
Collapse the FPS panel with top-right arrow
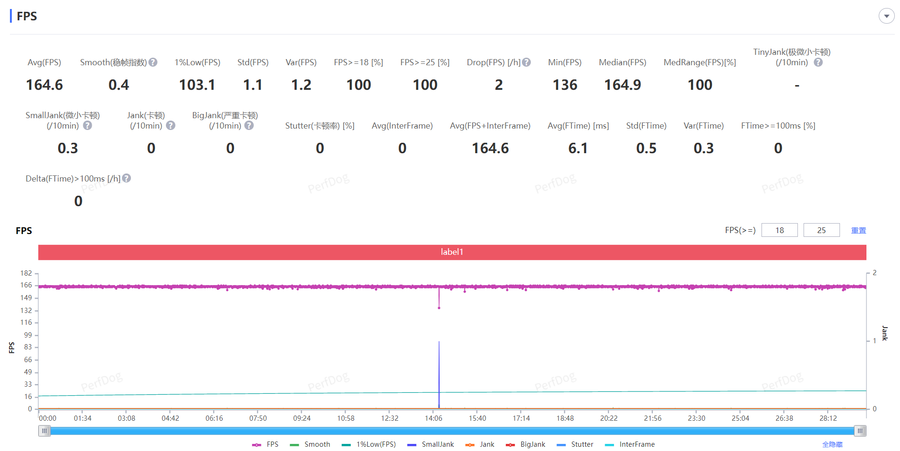(x=886, y=16)
